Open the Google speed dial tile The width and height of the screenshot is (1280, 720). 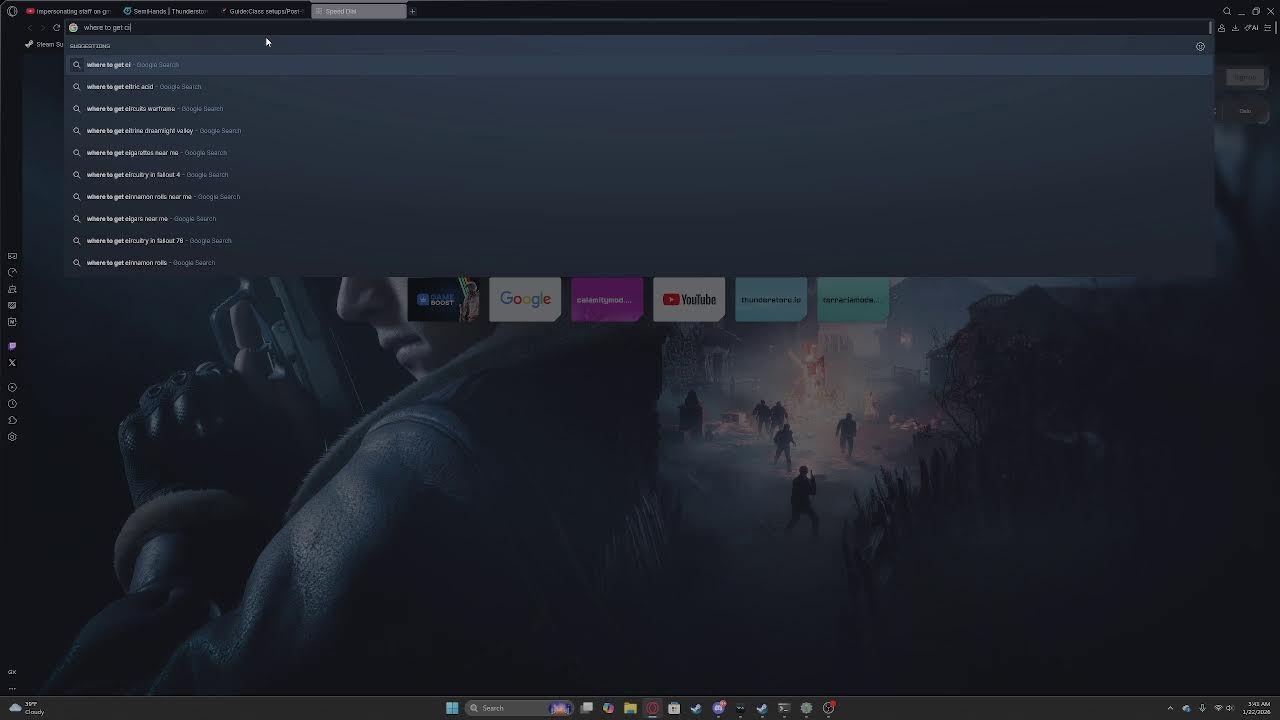[x=525, y=299]
